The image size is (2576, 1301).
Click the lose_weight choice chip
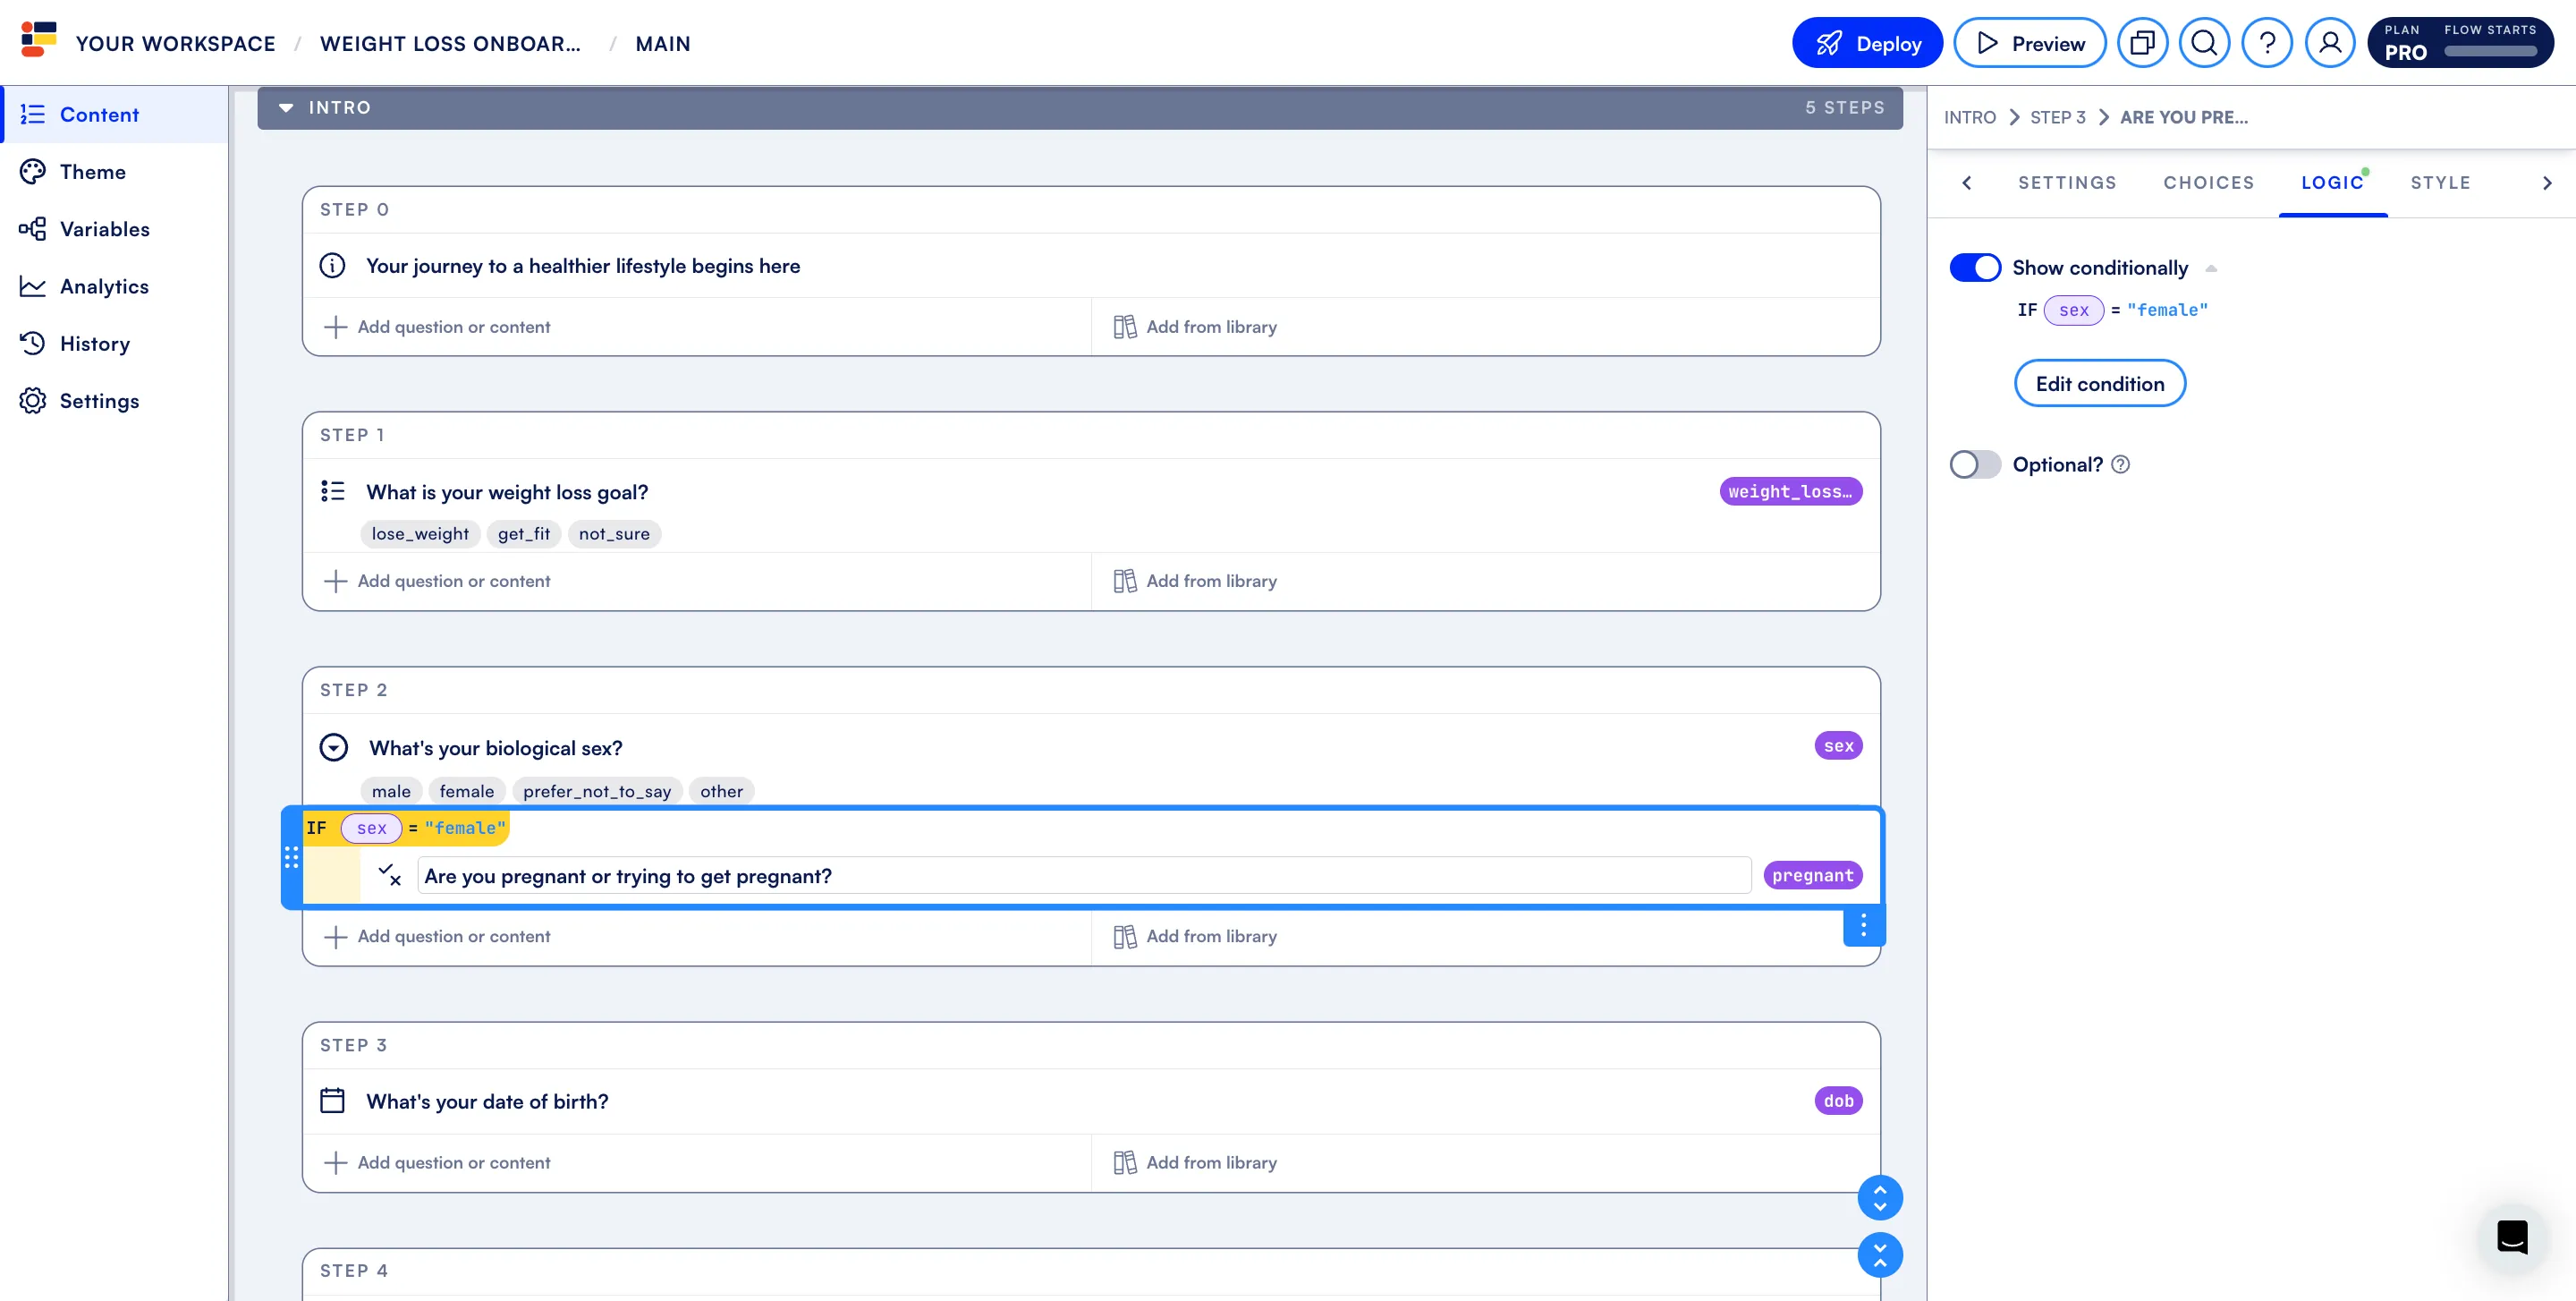click(420, 534)
